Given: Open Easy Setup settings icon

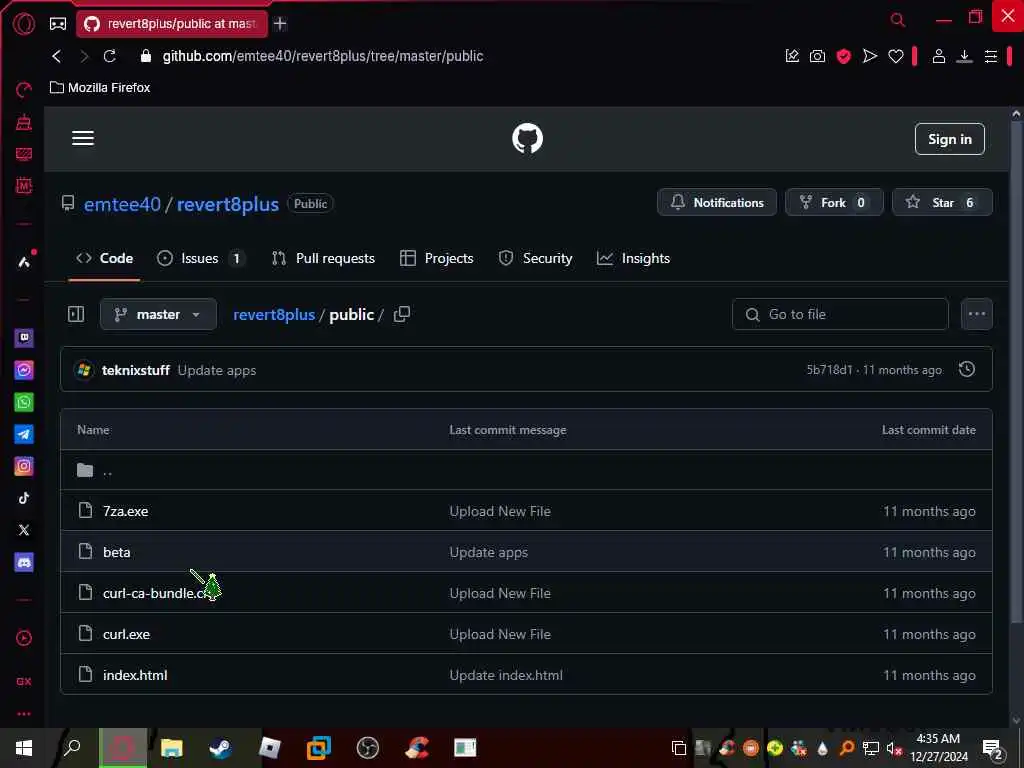Looking at the screenshot, I should click(991, 56).
